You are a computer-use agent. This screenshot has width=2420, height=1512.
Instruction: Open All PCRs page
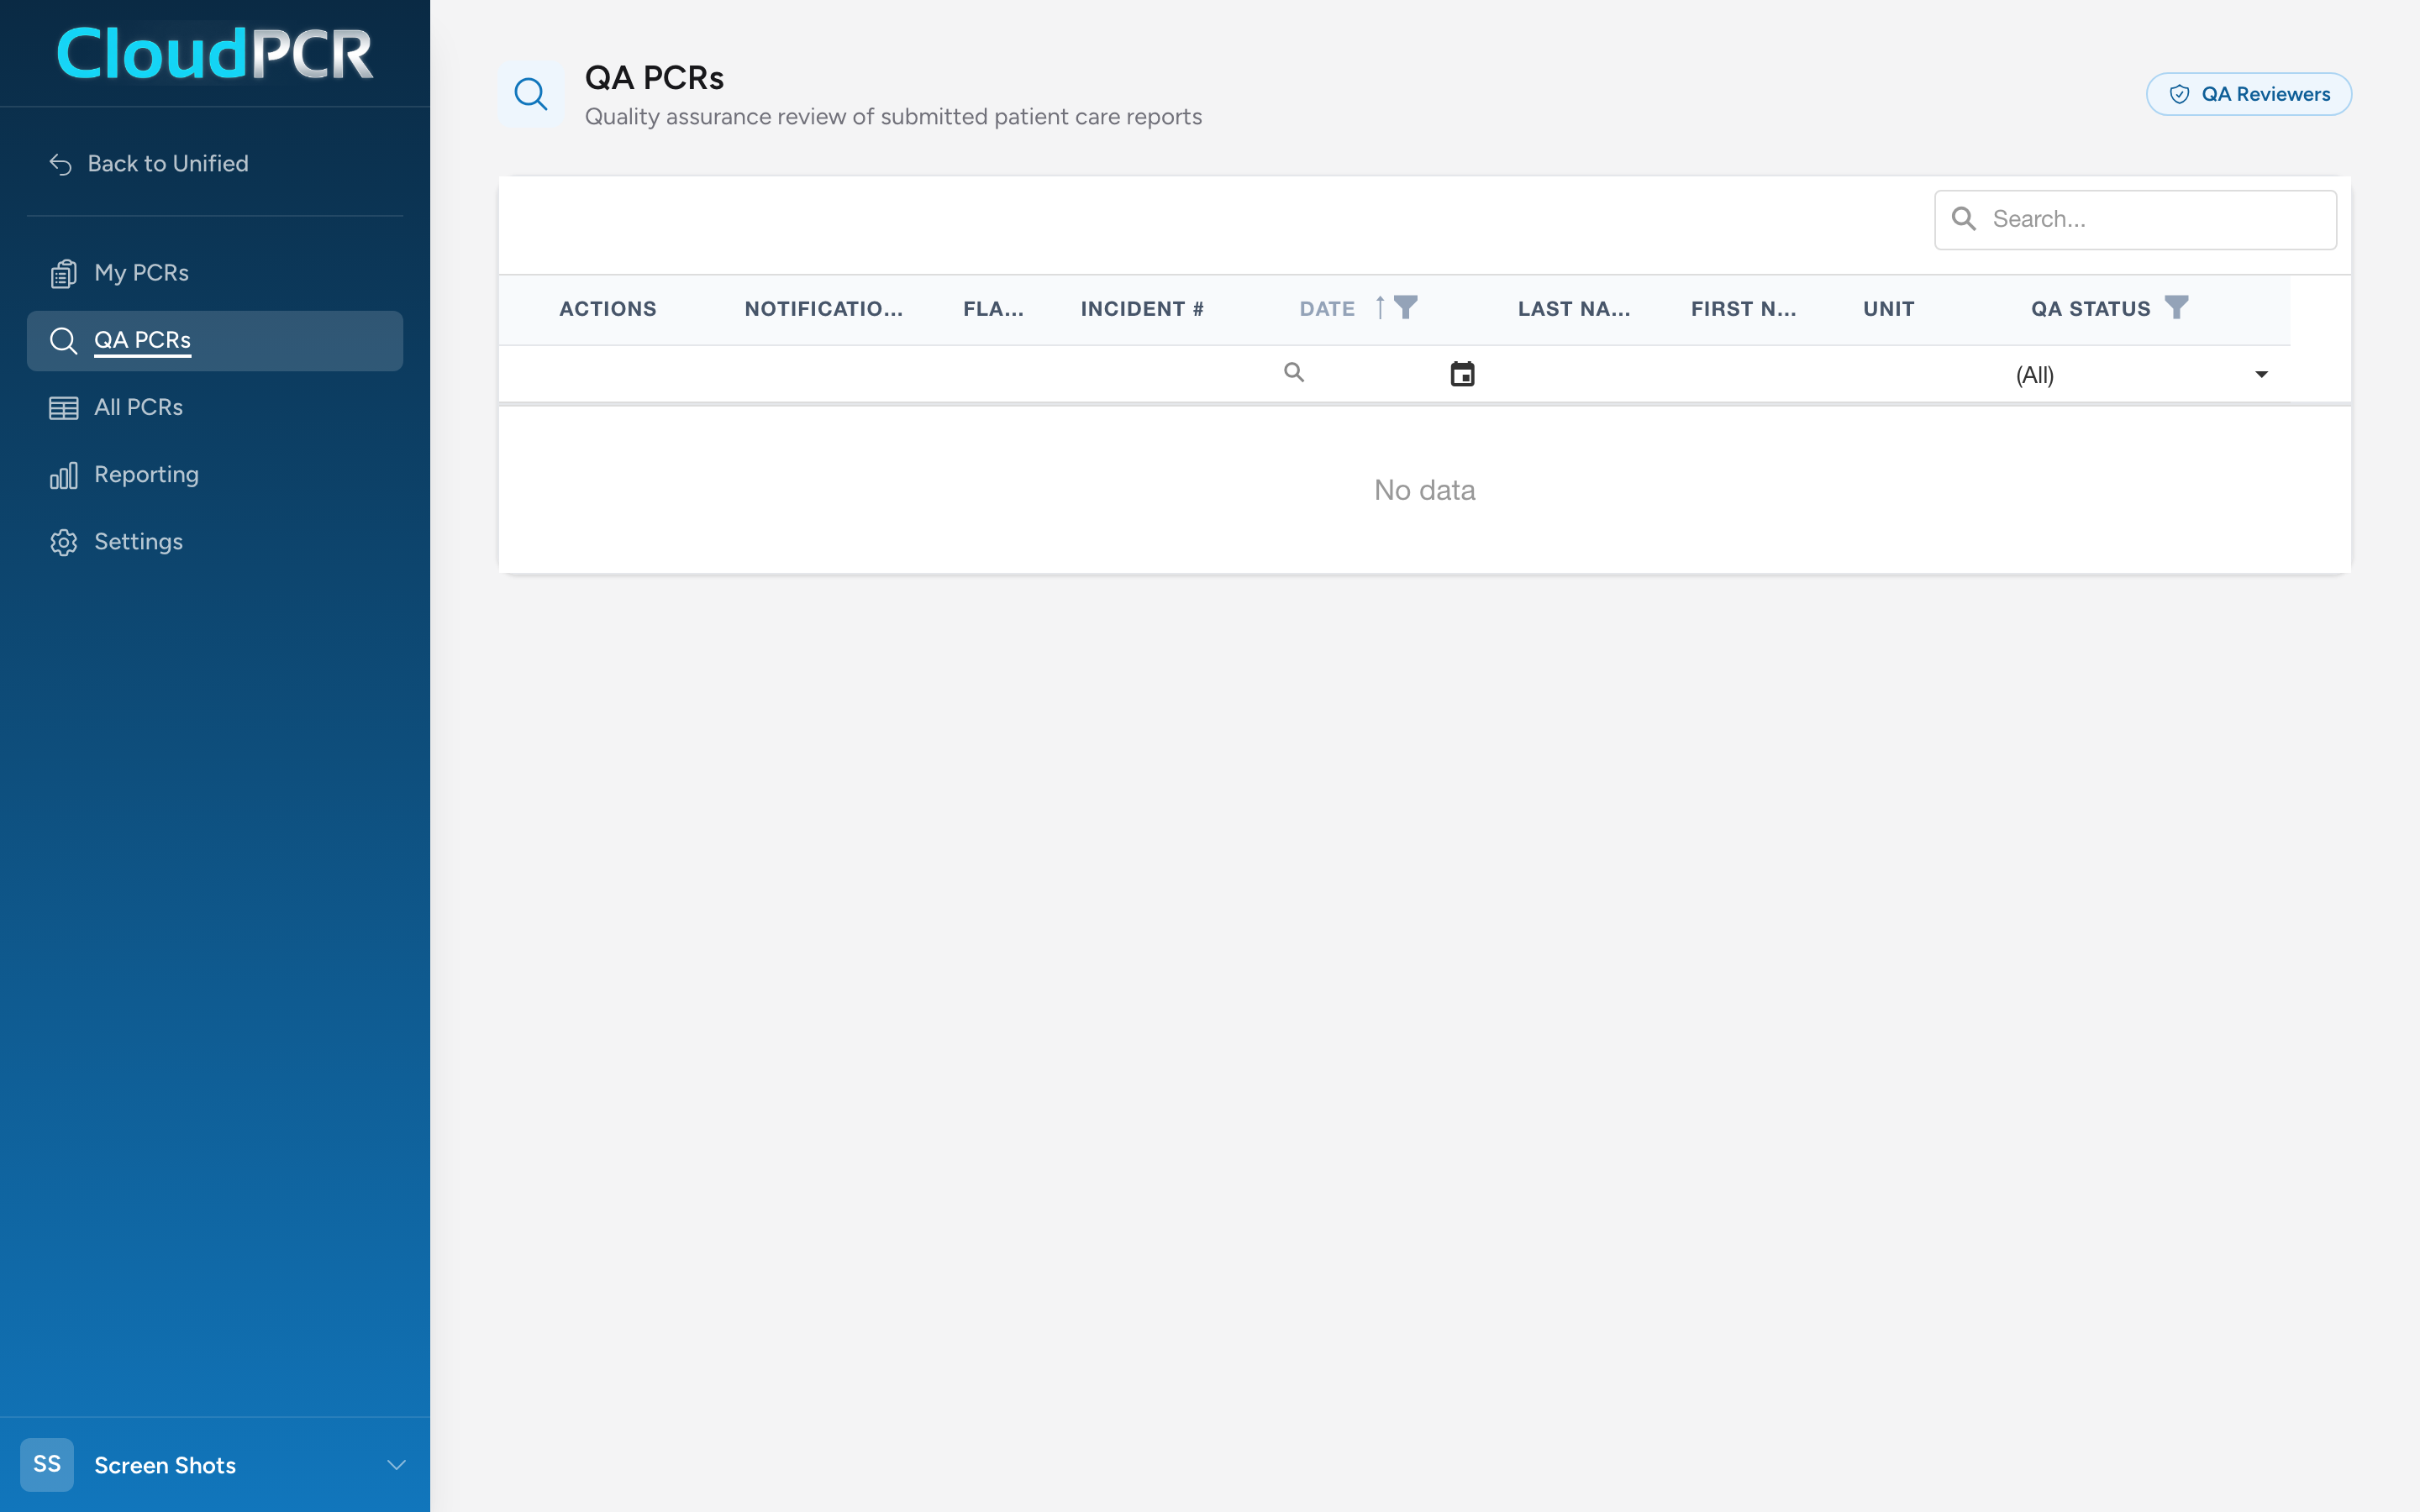point(215,408)
